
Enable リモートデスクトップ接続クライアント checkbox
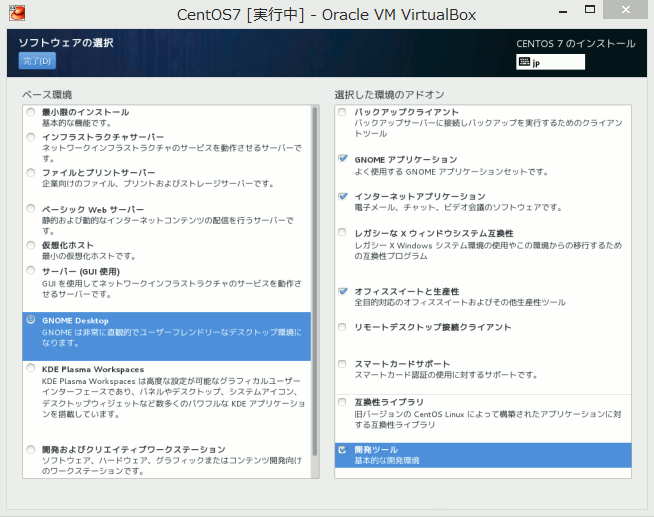click(x=343, y=327)
